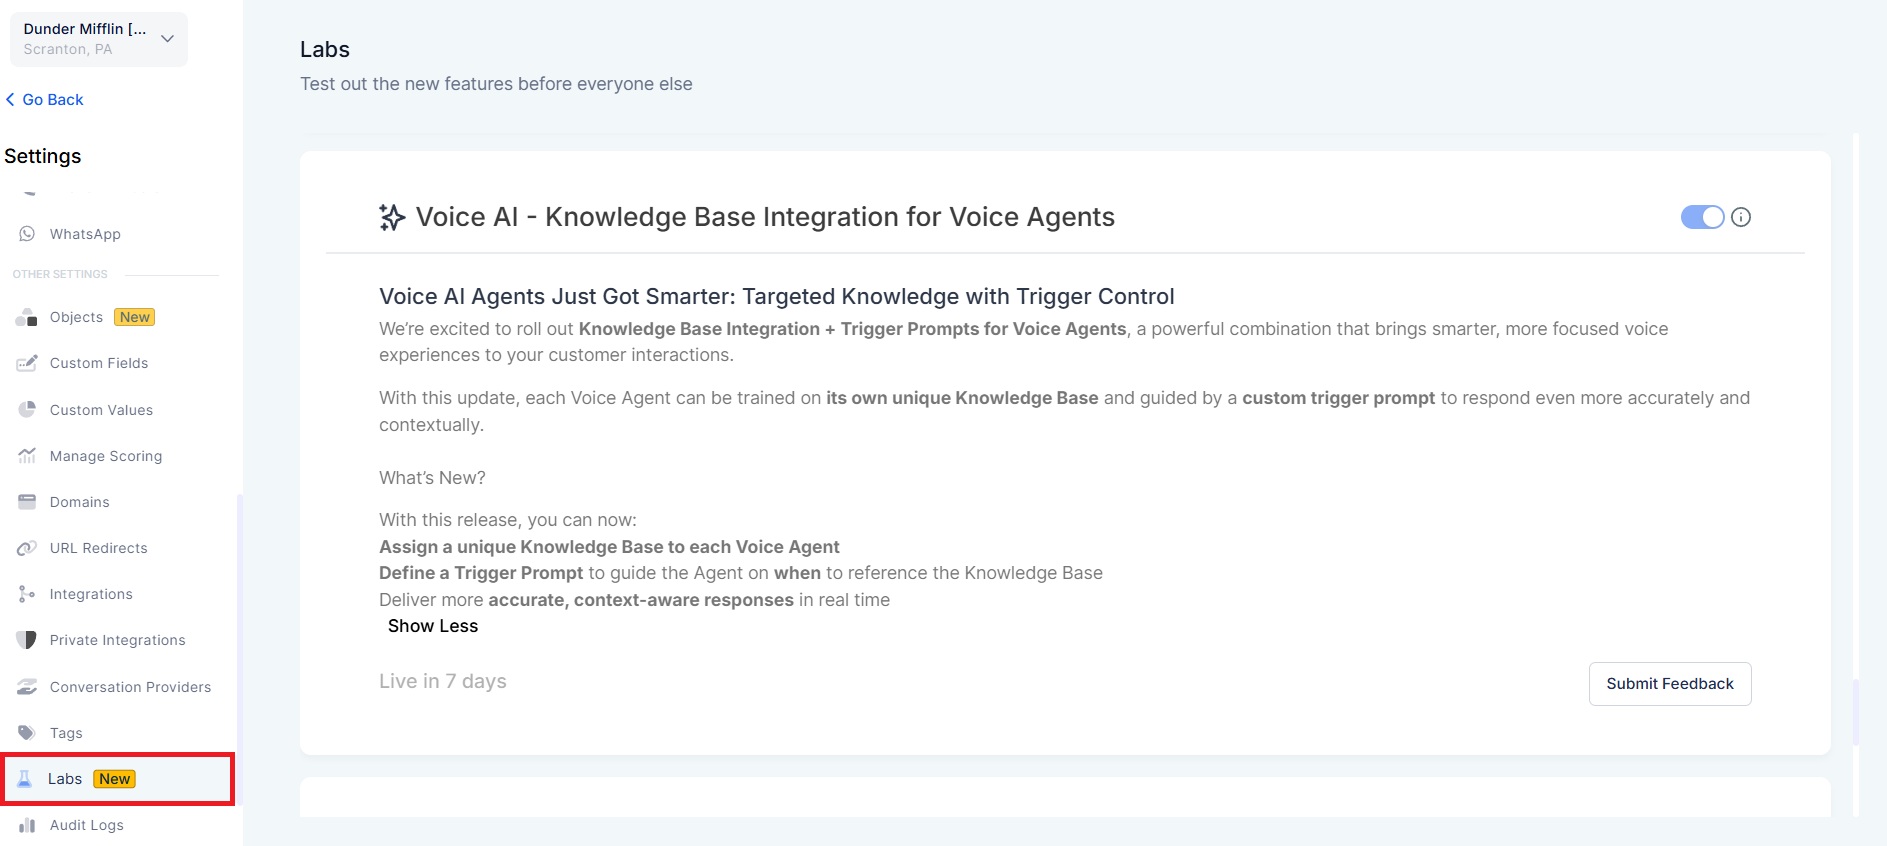Click the Objects shapes icon
Viewport: 1887px width, 846px height.
click(x=27, y=318)
